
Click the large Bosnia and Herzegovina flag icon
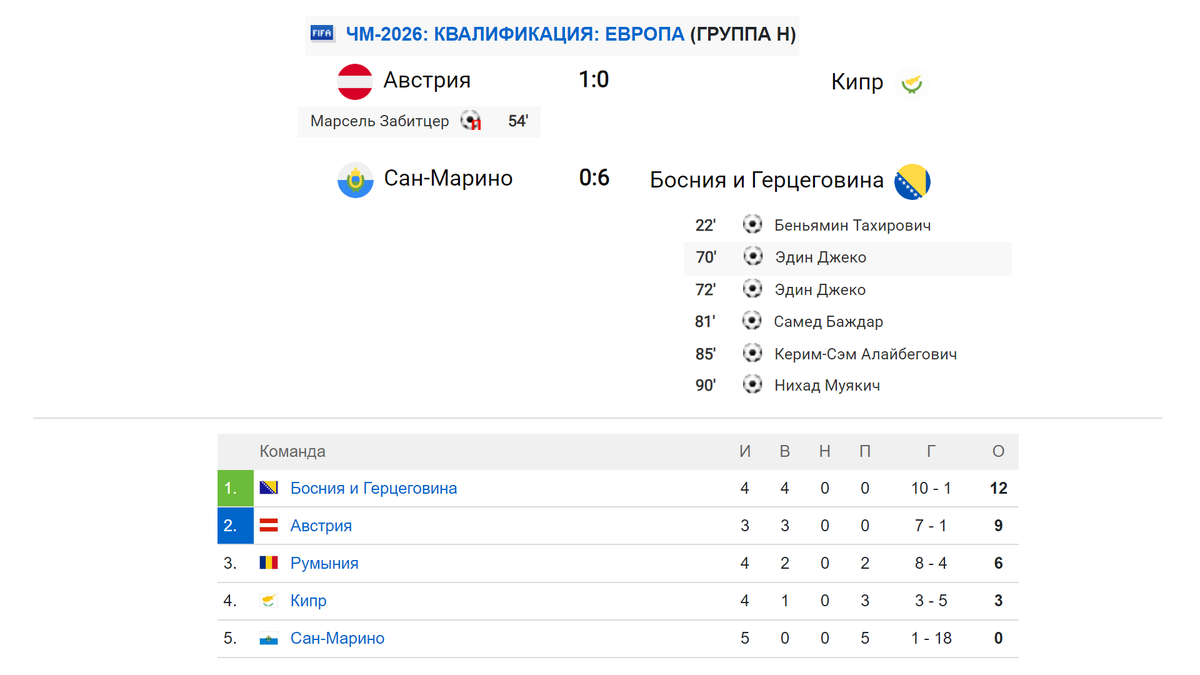pyautogui.click(x=913, y=181)
